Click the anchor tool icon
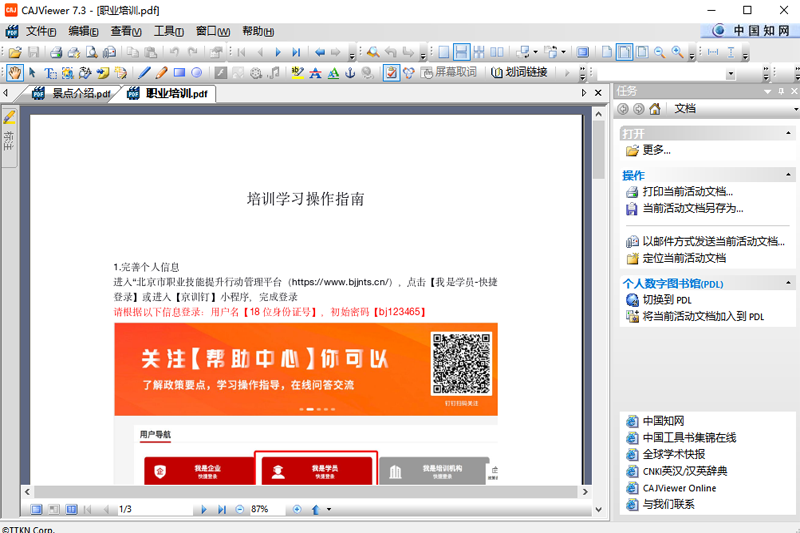Viewport: 800px width, 533px height. [x=350, y=72]
